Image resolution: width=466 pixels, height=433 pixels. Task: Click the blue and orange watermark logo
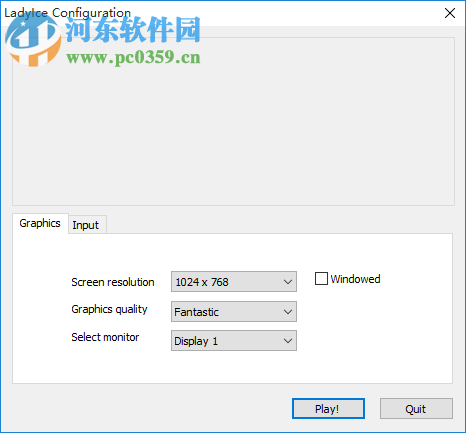tap(33, 40)
